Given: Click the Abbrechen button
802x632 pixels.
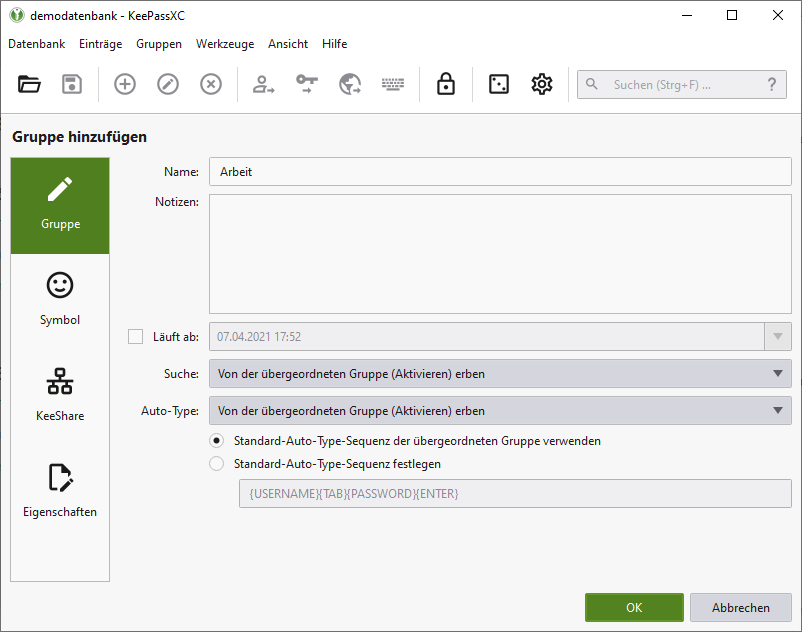Looking at the screenshot, I should (741, 608).
